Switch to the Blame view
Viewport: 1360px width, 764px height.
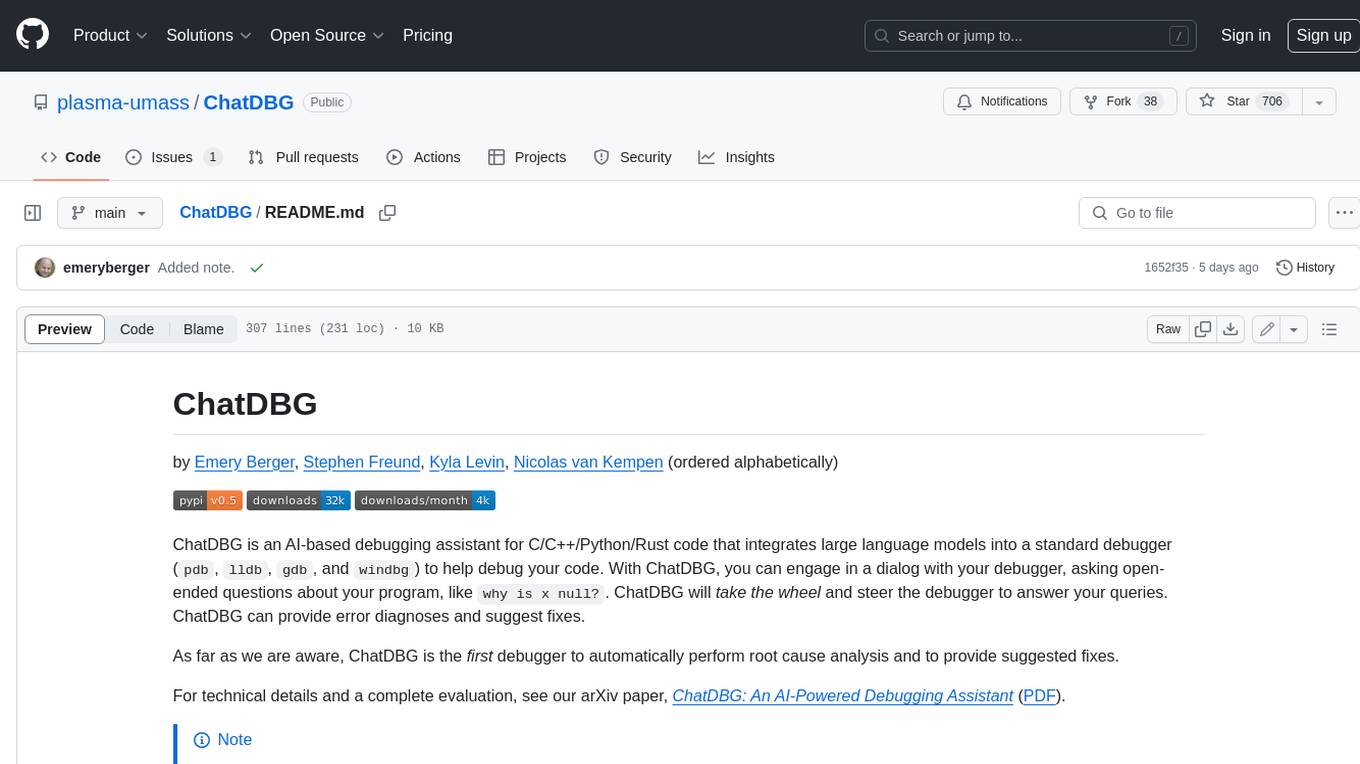pos(203,329)
